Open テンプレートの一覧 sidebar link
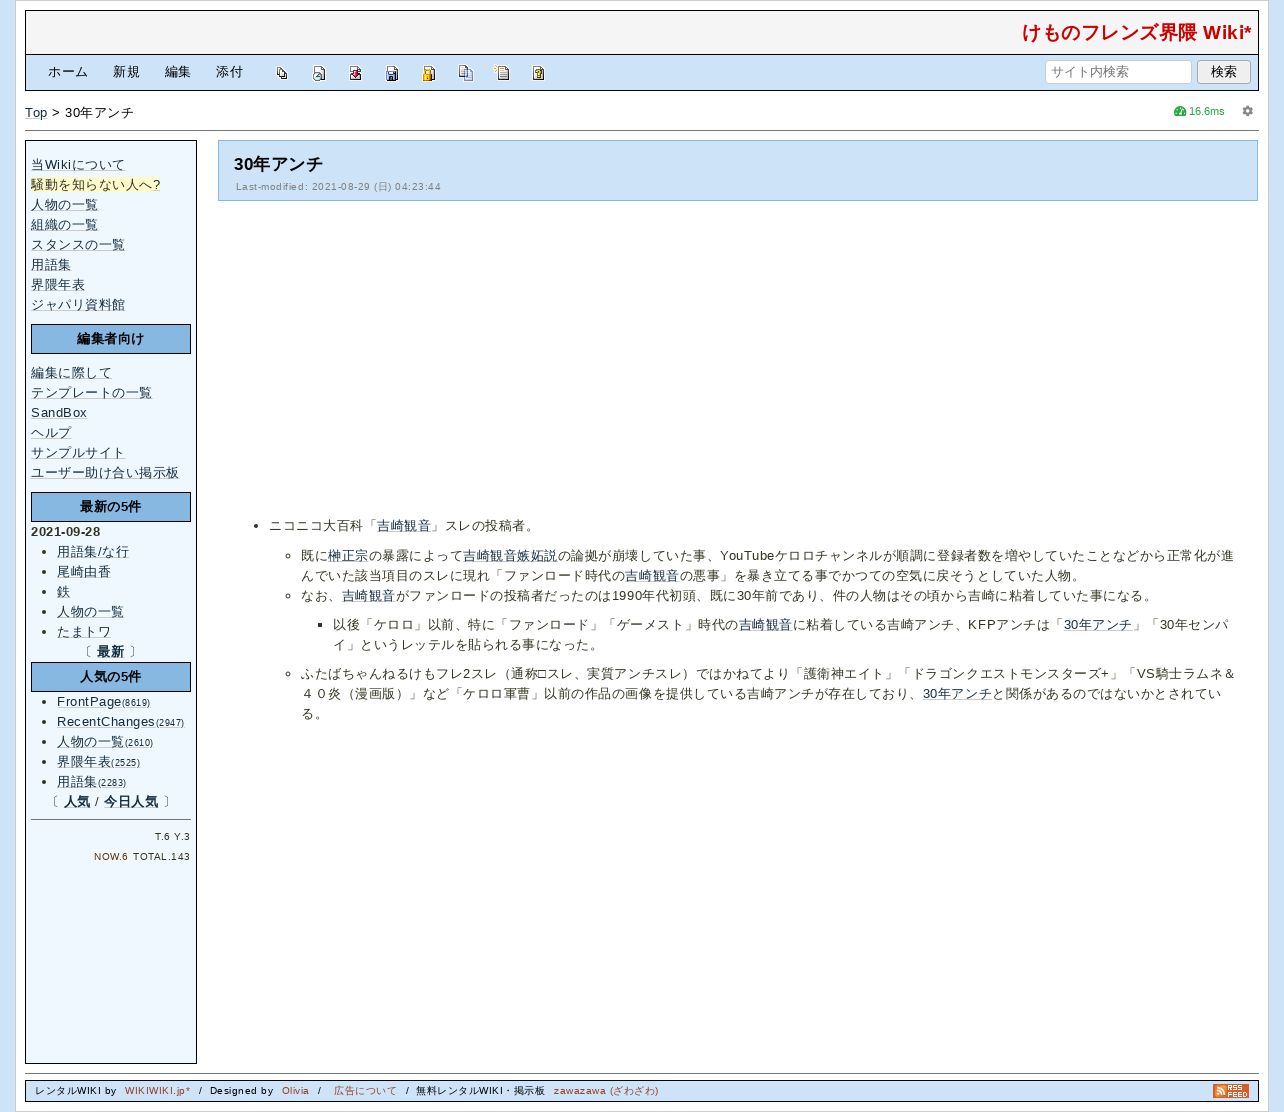Image resolution: width=1284 pixels, height=1112 pixels. tap(91, 393)
